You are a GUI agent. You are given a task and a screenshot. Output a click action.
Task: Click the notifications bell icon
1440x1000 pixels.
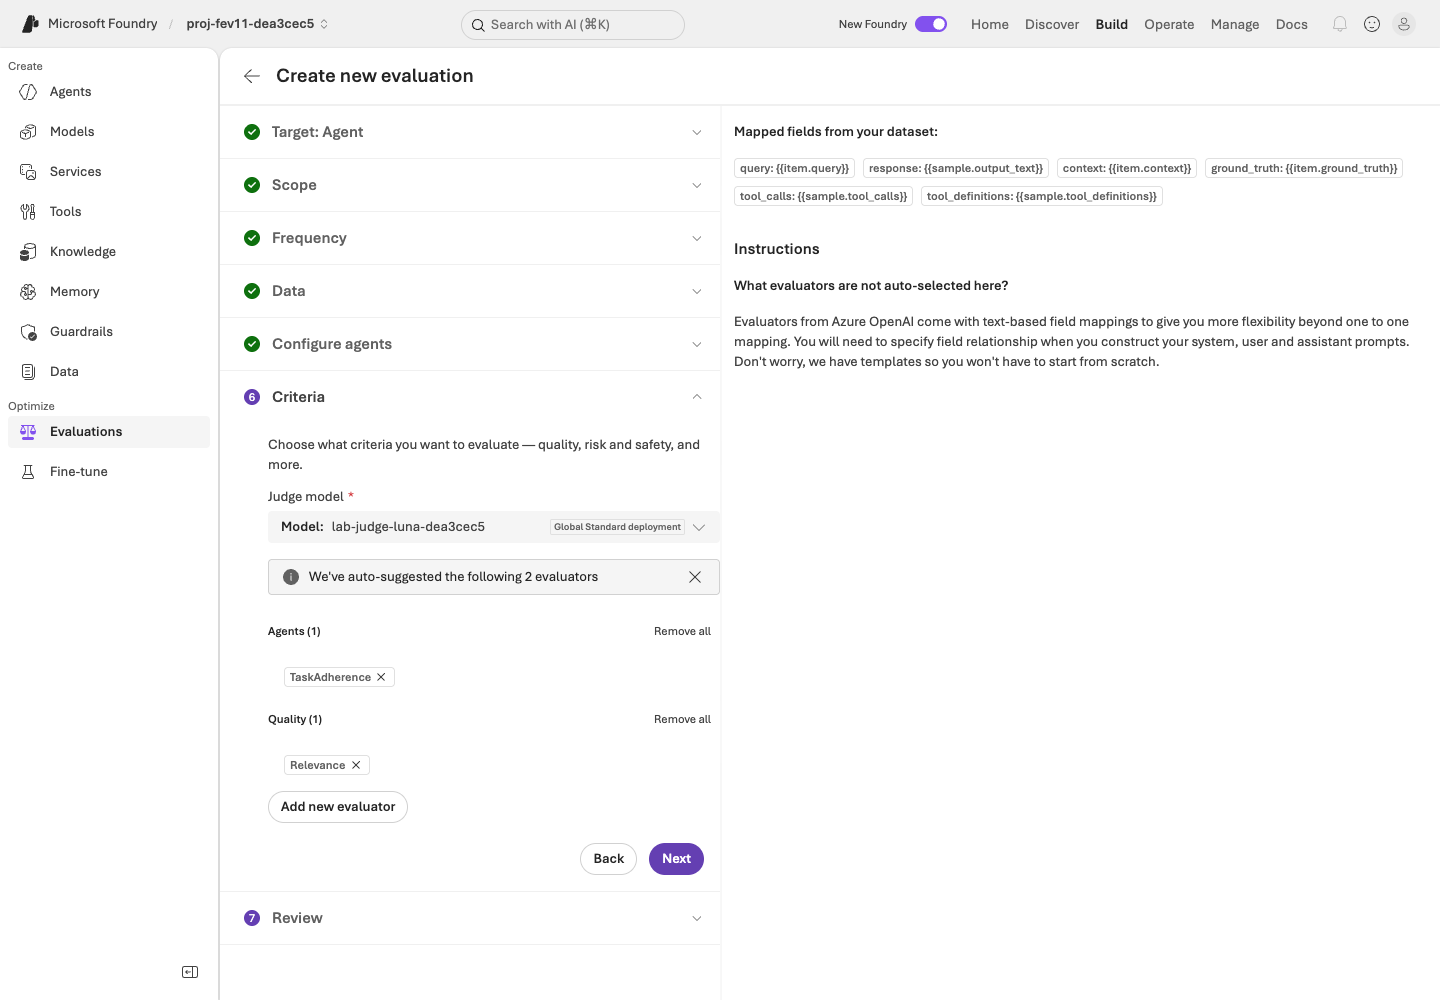click(x=1340, y=24)
